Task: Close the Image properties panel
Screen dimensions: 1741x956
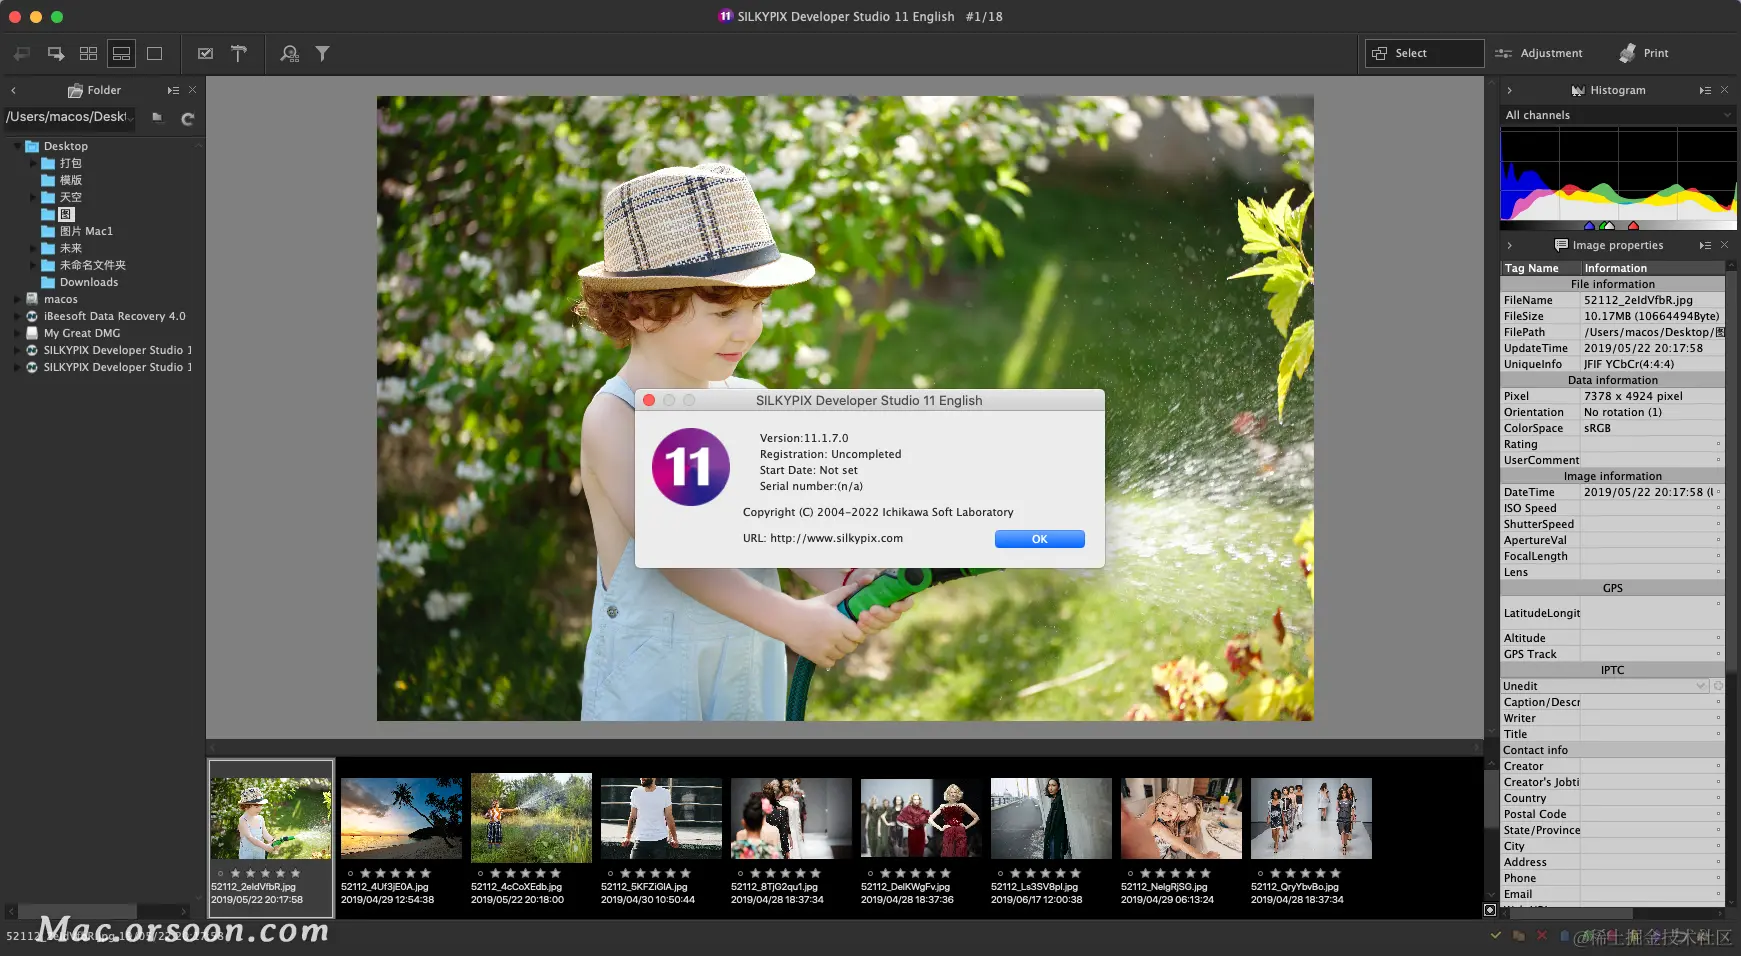Action: click(x=1724, y=245)
